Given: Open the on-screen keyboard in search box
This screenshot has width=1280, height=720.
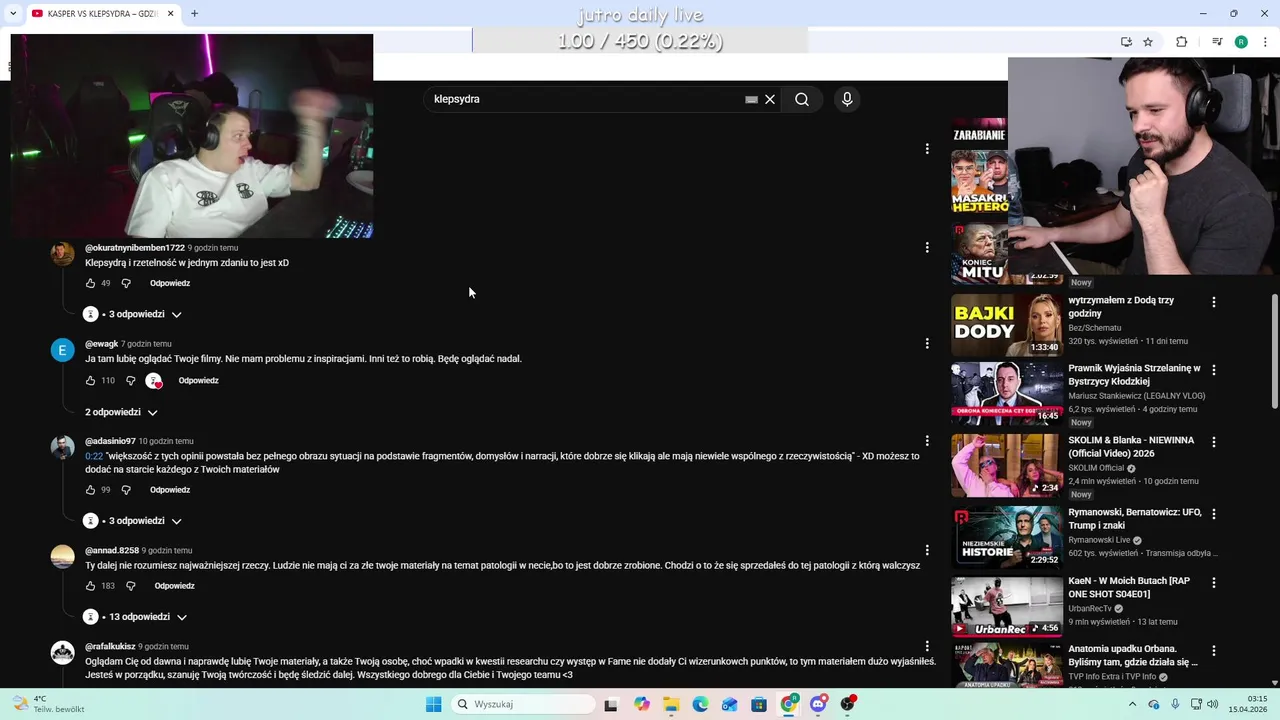Looking at the screenshot, I should pos(751,99).
